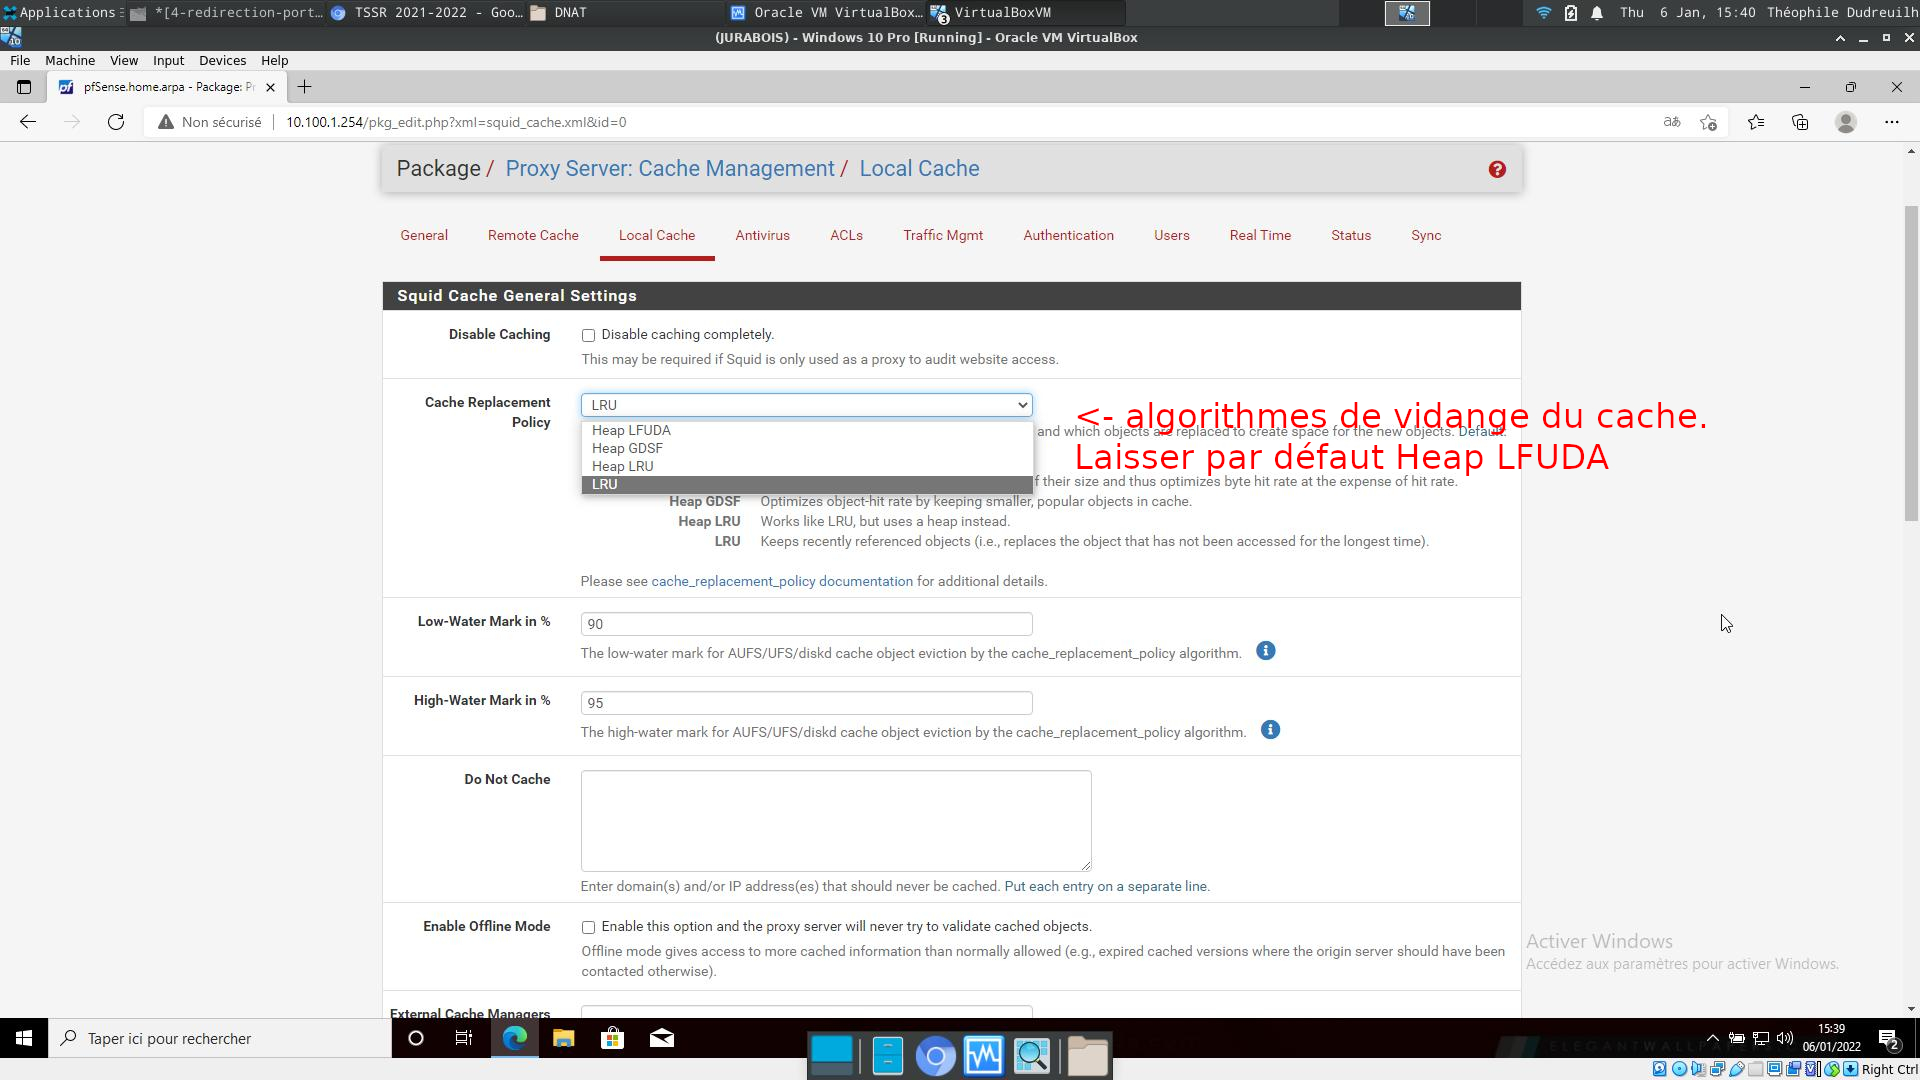Switch to the Antivirus tab
1920x1080 pixels.
coord(762,235)
